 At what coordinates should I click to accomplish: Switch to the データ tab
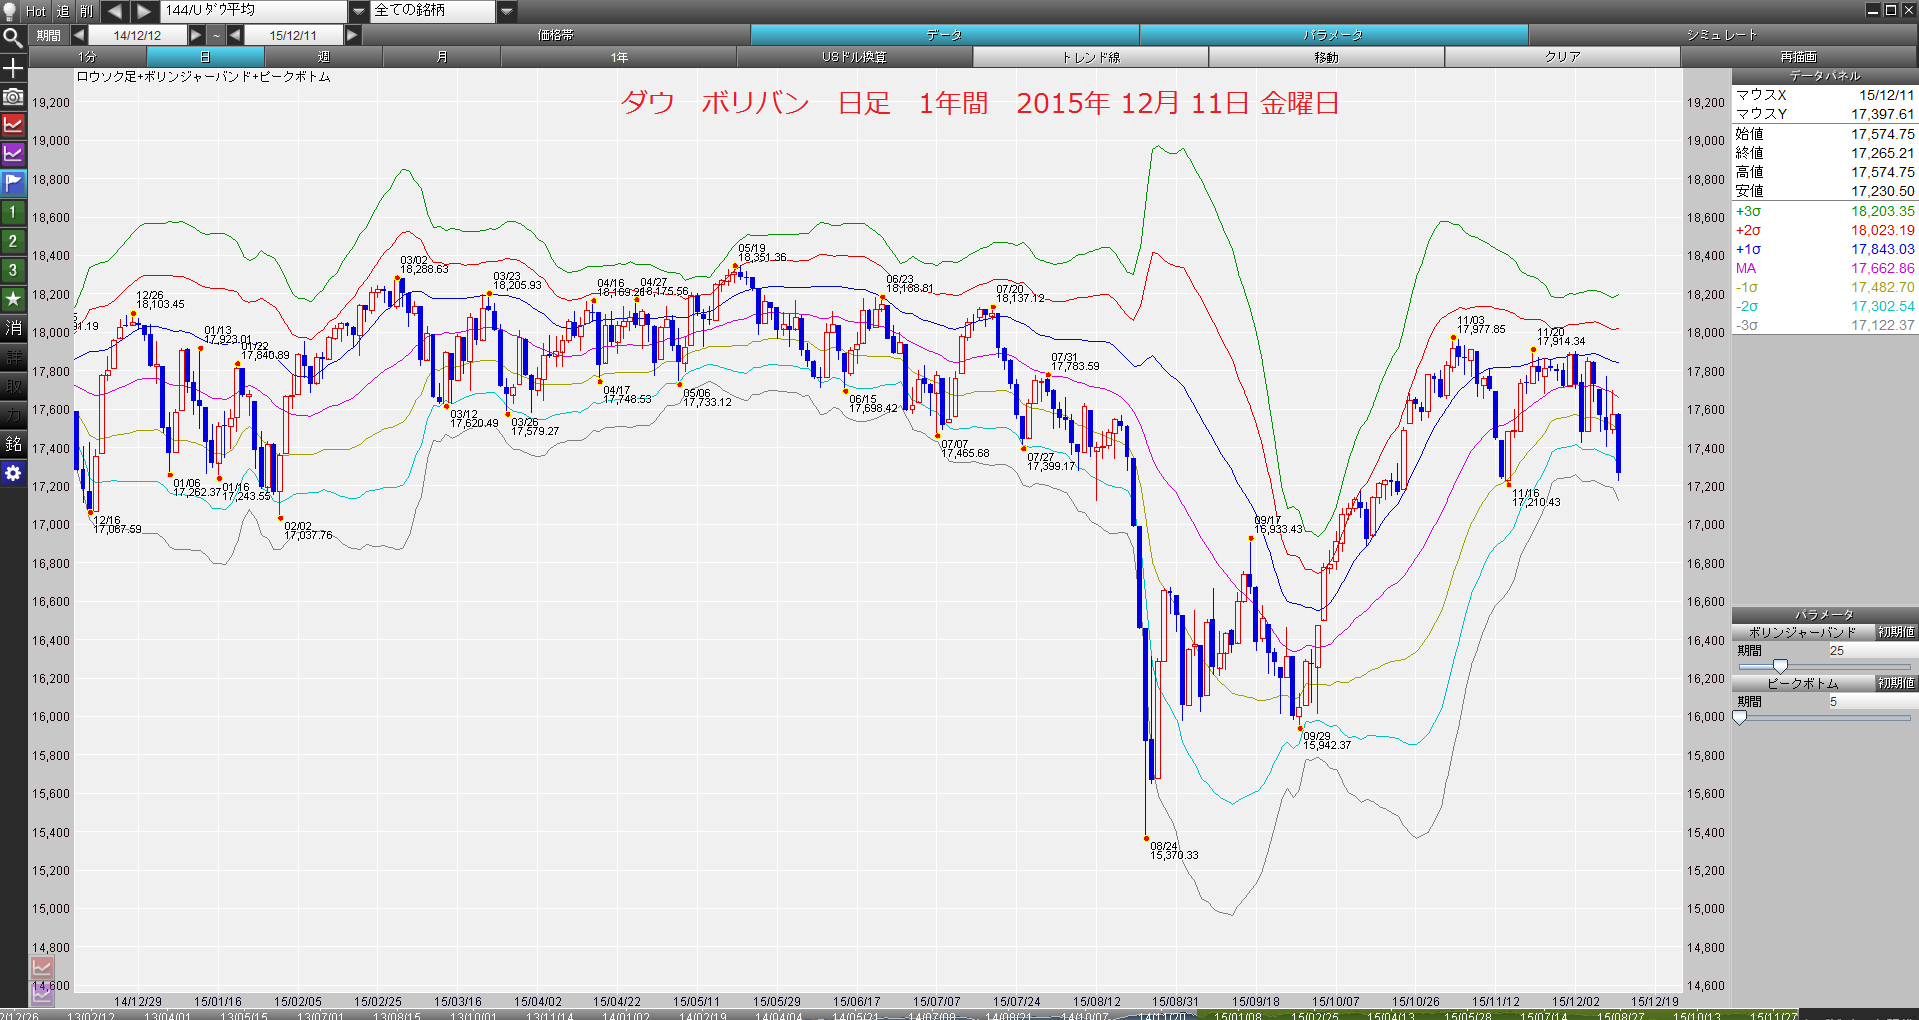944,35
